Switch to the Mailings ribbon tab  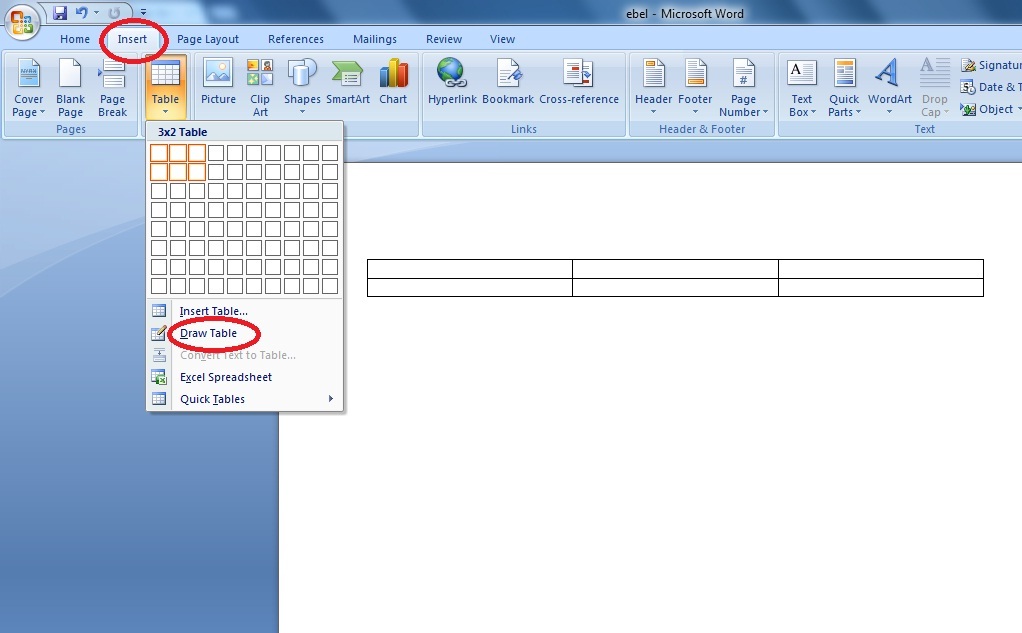click(374, 39)
